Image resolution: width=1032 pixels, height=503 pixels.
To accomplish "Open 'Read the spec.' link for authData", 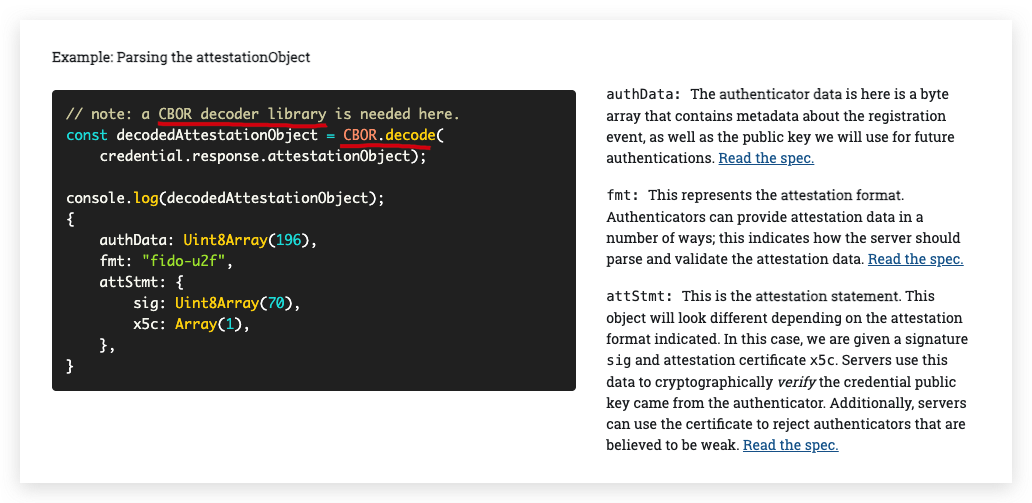I will [766, 159].
